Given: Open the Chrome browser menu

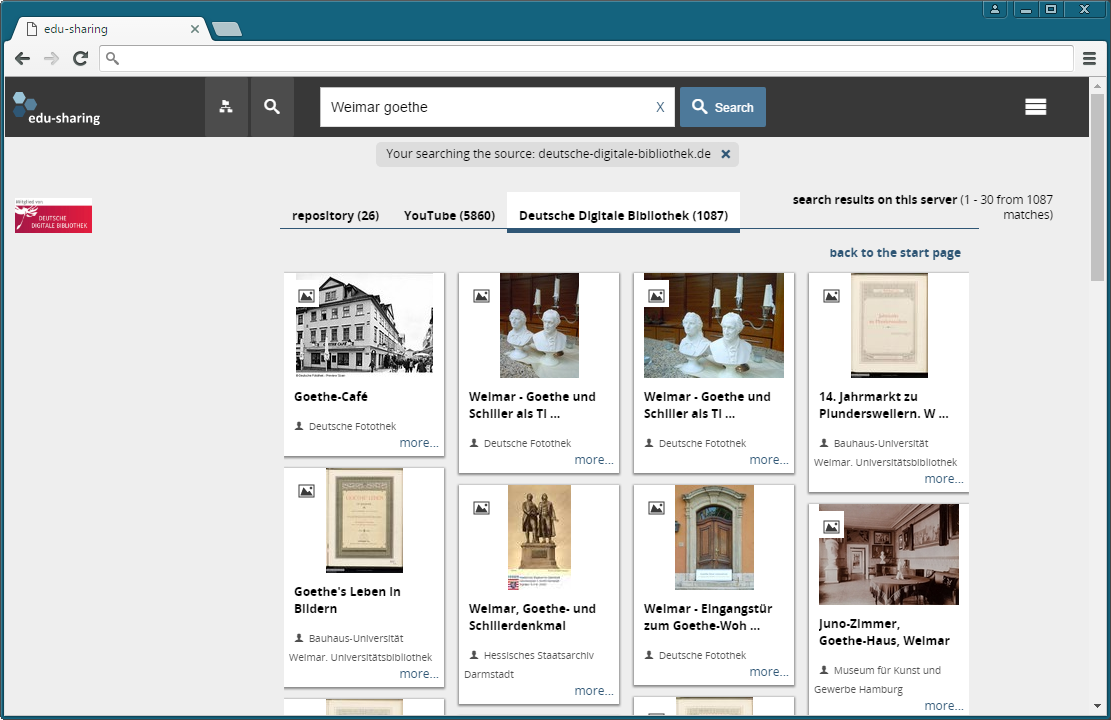Looking at the screenshot, I should [1090, 59].
